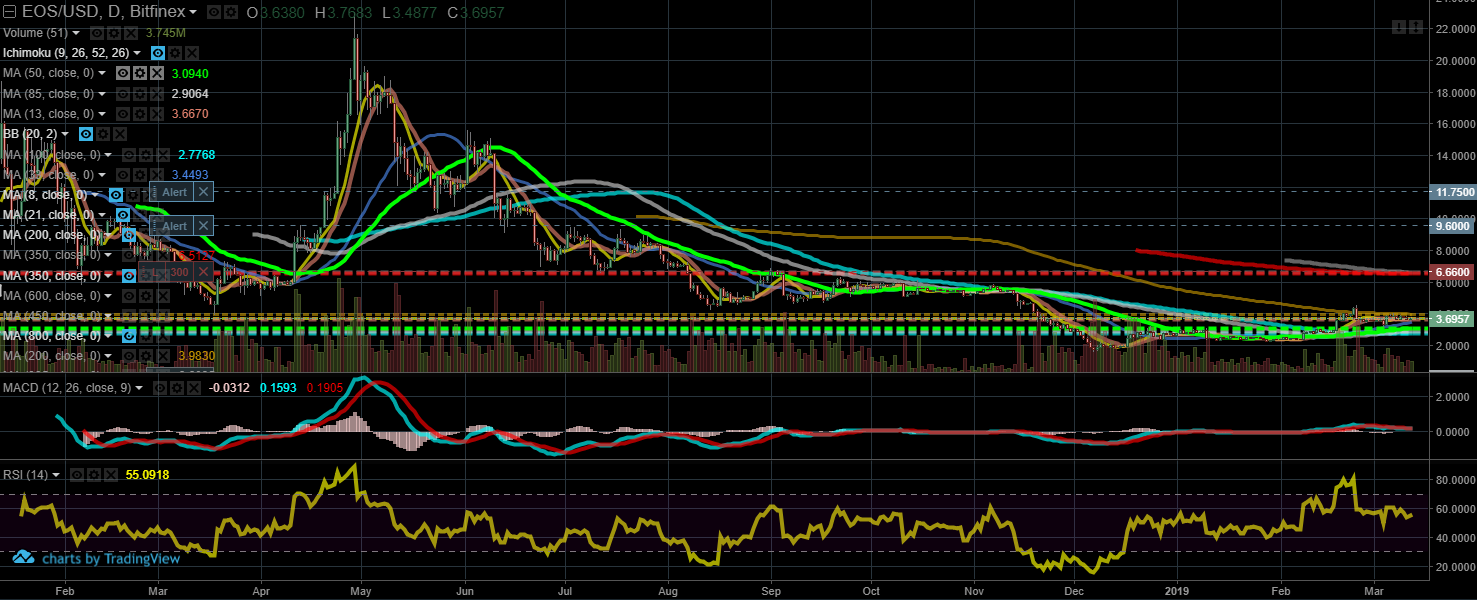Click the TradingView cloud logo
The image size is (1477, 600).
22,557
